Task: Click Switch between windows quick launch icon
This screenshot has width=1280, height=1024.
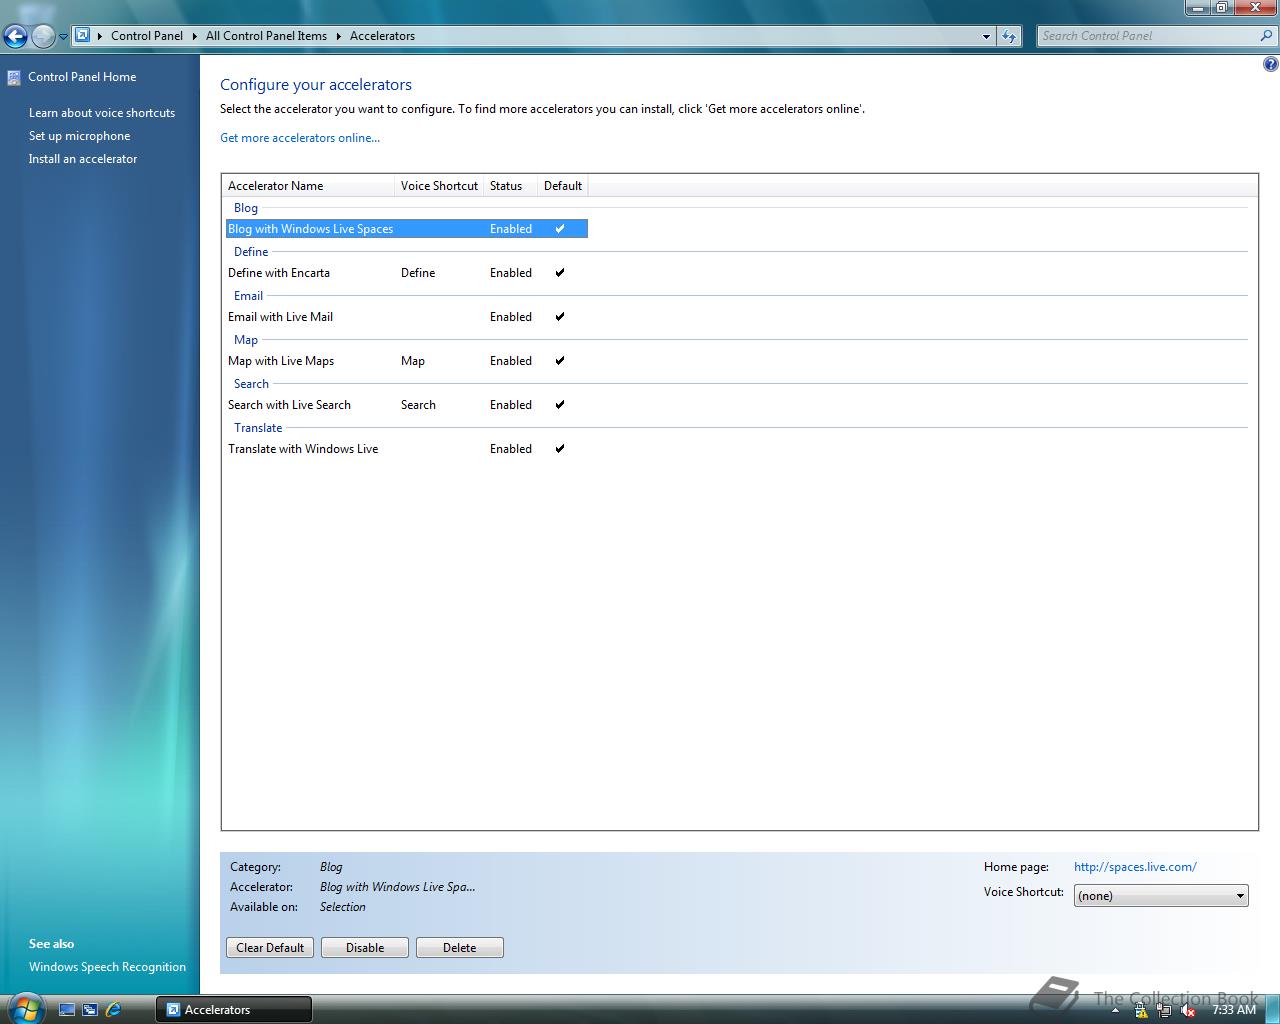Action: pos(90,1010)
